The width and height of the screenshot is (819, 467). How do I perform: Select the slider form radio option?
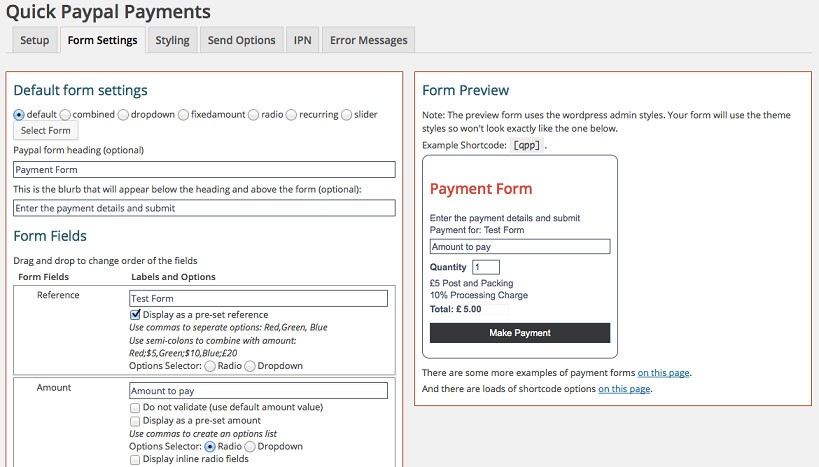coord(347,115)
